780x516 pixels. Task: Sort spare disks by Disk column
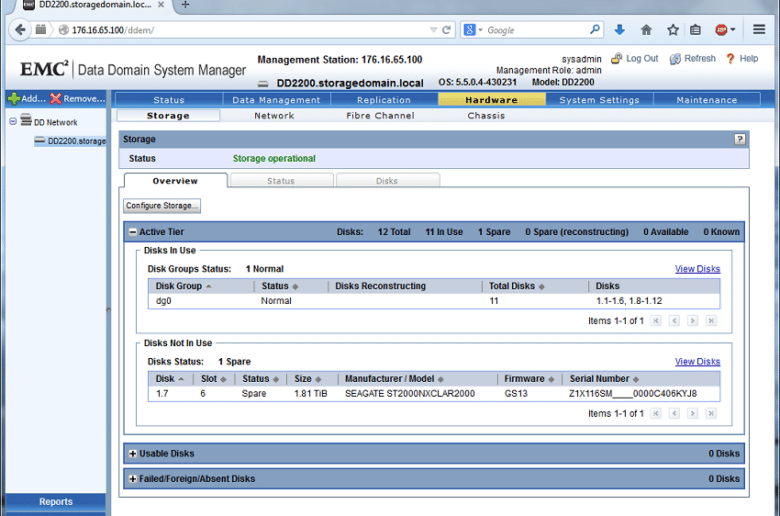(x=170, y=379)
